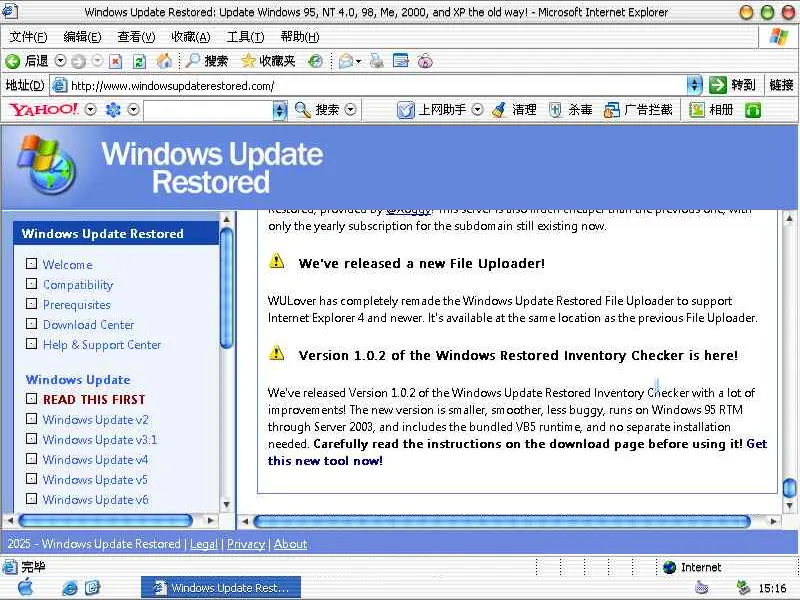800x600 pixels.
Task: Click the 清理 cleanup broom icon
Action: point(499,110)
